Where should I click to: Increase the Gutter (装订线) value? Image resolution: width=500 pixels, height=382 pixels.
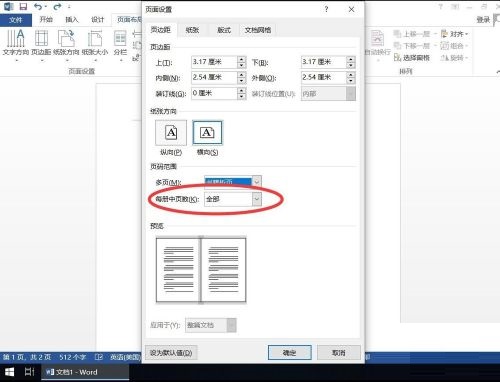pos(241,90)
